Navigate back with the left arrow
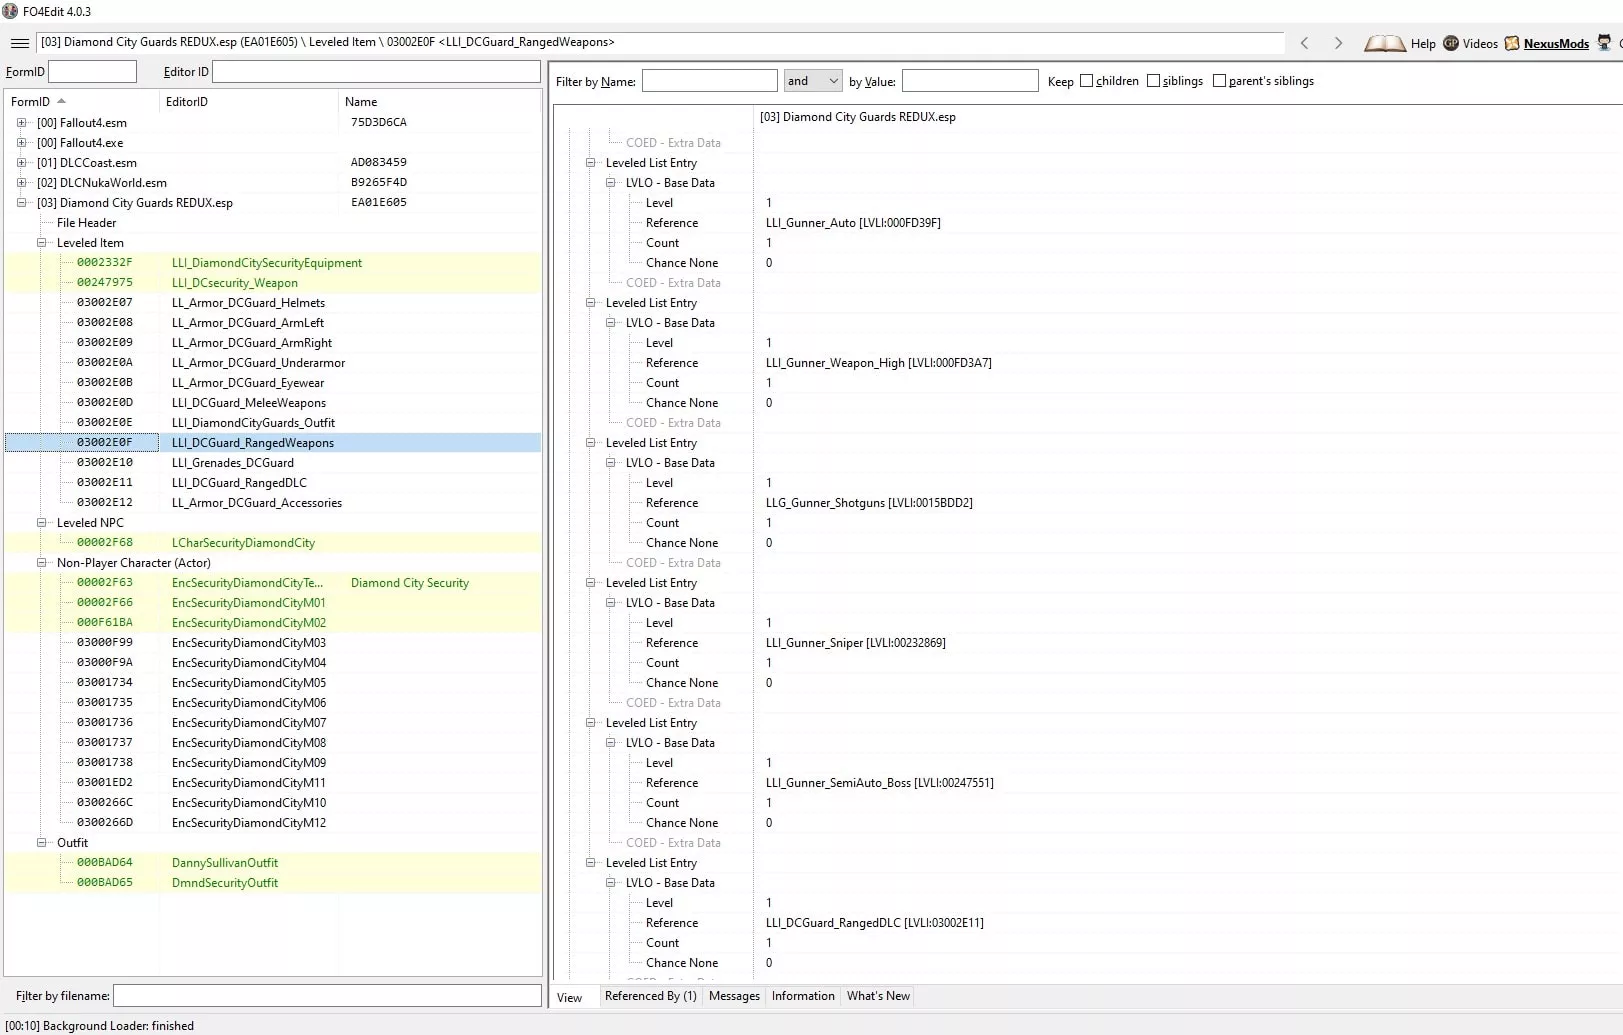The width and height of the screenshot is (1623, 1035). [1304, 43]
